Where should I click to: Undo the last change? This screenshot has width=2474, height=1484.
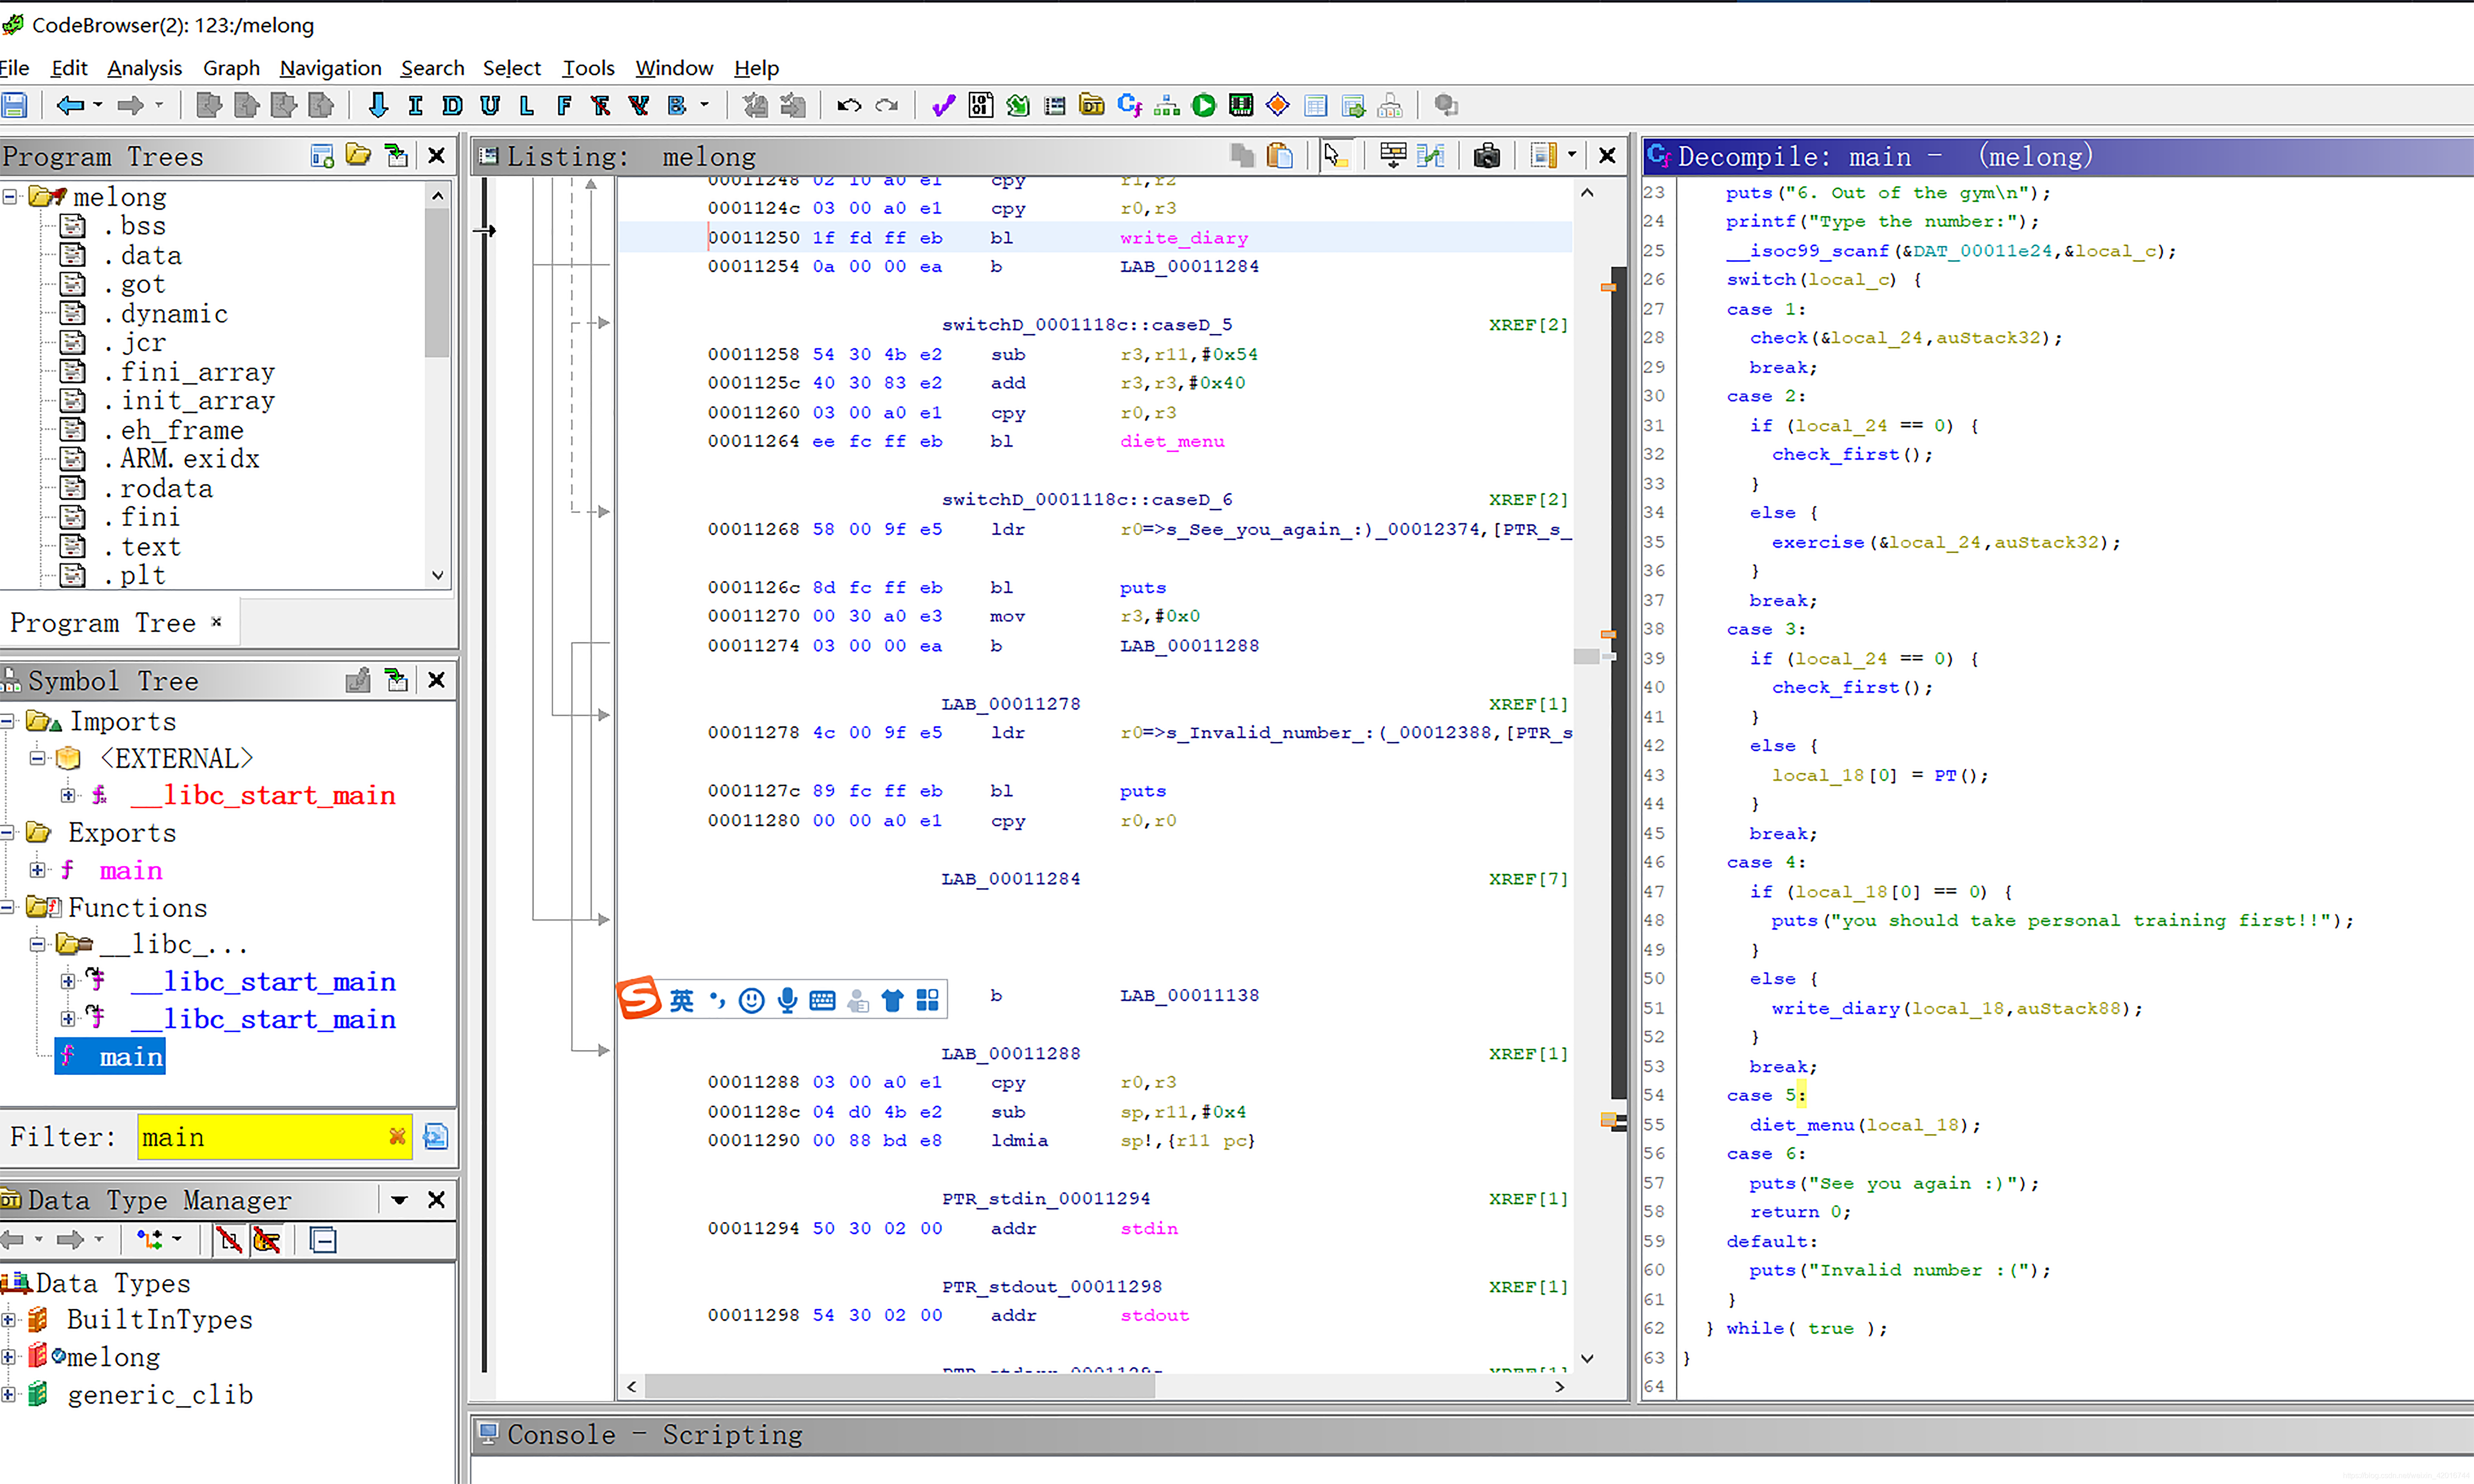849,105
